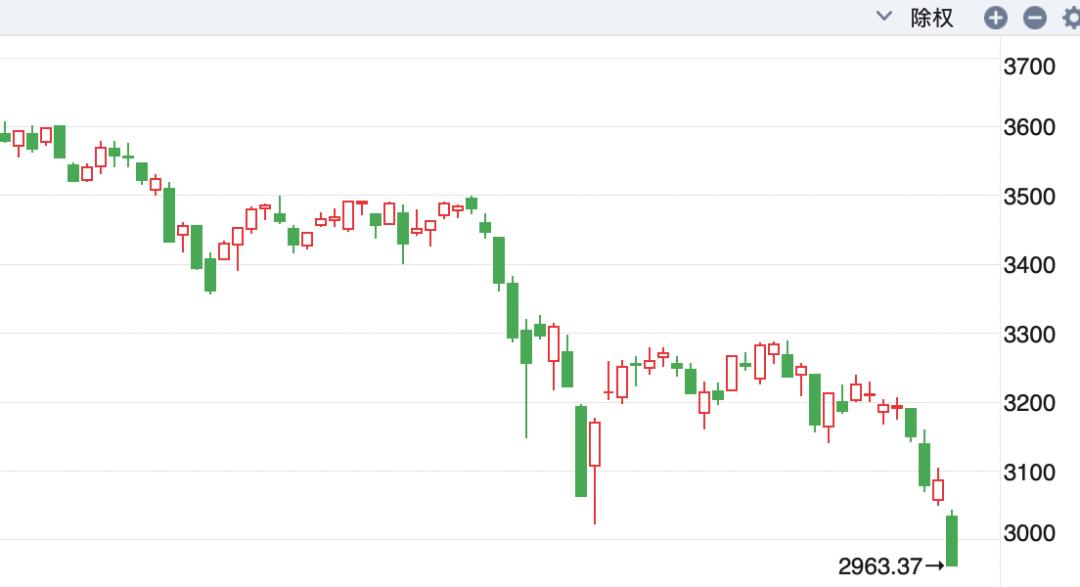Viewport: 1080px width, 587px height.
Task: Expand the chevron dropdown beside 除权
Action: [884, 17]
